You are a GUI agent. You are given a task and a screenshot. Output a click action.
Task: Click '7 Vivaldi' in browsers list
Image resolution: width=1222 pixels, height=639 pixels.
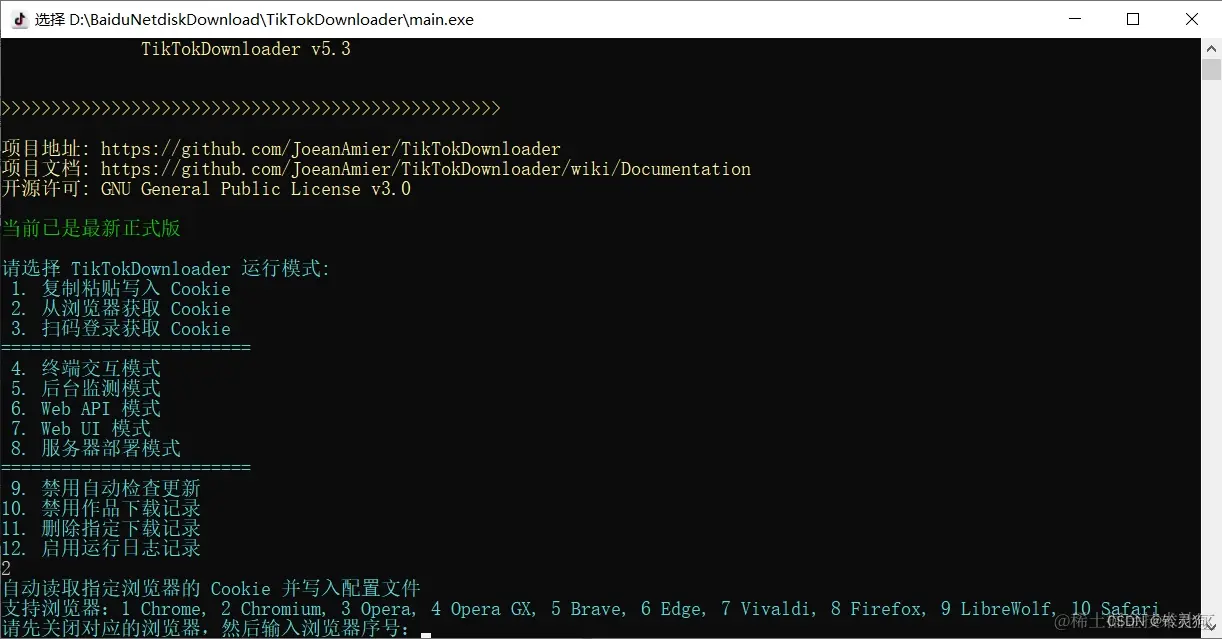click(x=766, y=609)
